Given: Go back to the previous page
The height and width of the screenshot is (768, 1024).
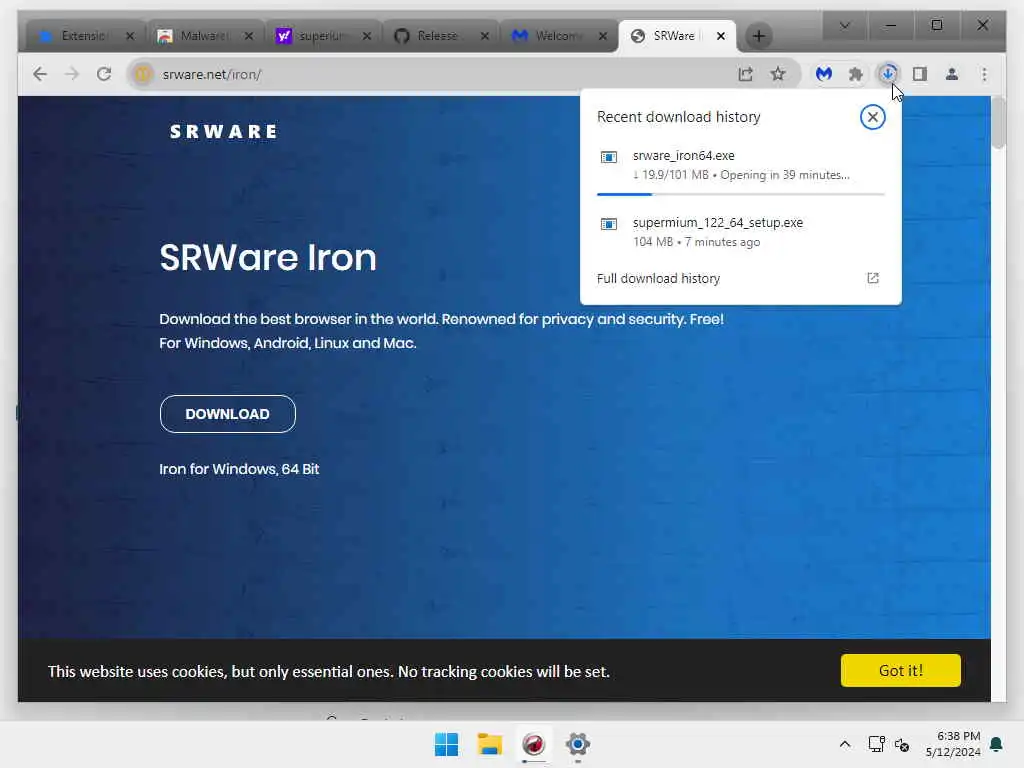Looking at the screenshot, I should click(x=40, y=74).
